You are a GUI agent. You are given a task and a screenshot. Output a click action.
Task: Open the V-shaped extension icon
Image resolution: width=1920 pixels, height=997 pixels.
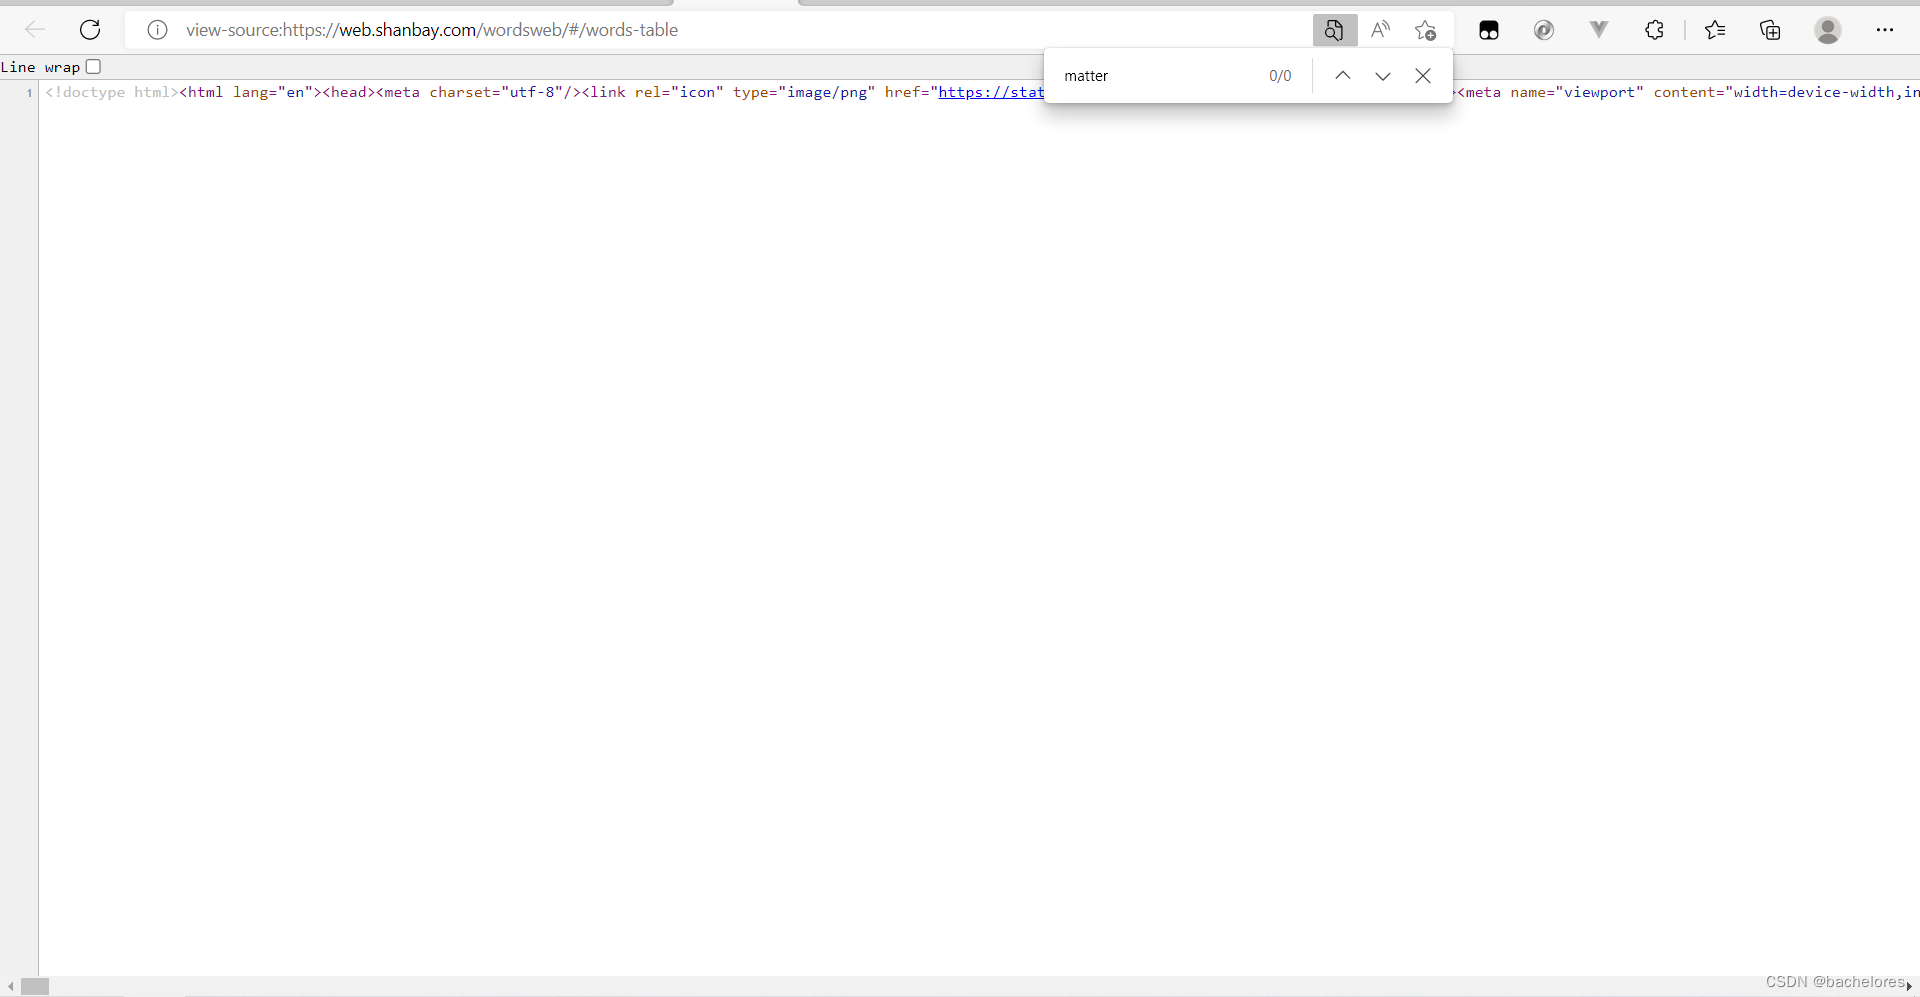(x=1599, y=30)
